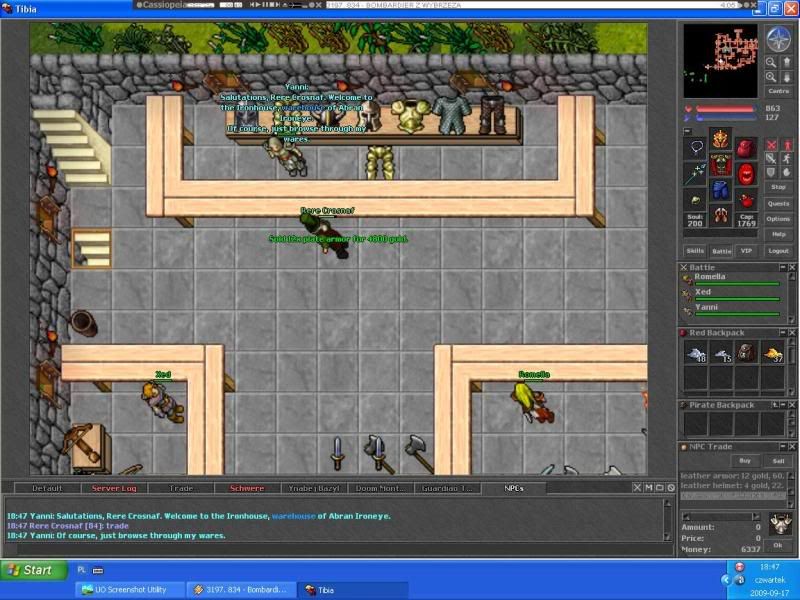Enable defensive fight mode
Viewport: 800px width, 600px height.
[x=771, y=172]
